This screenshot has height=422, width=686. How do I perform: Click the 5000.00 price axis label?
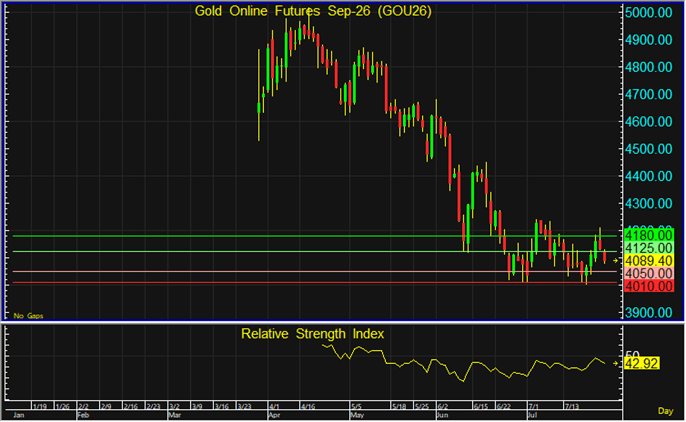[x=649, y=12]
